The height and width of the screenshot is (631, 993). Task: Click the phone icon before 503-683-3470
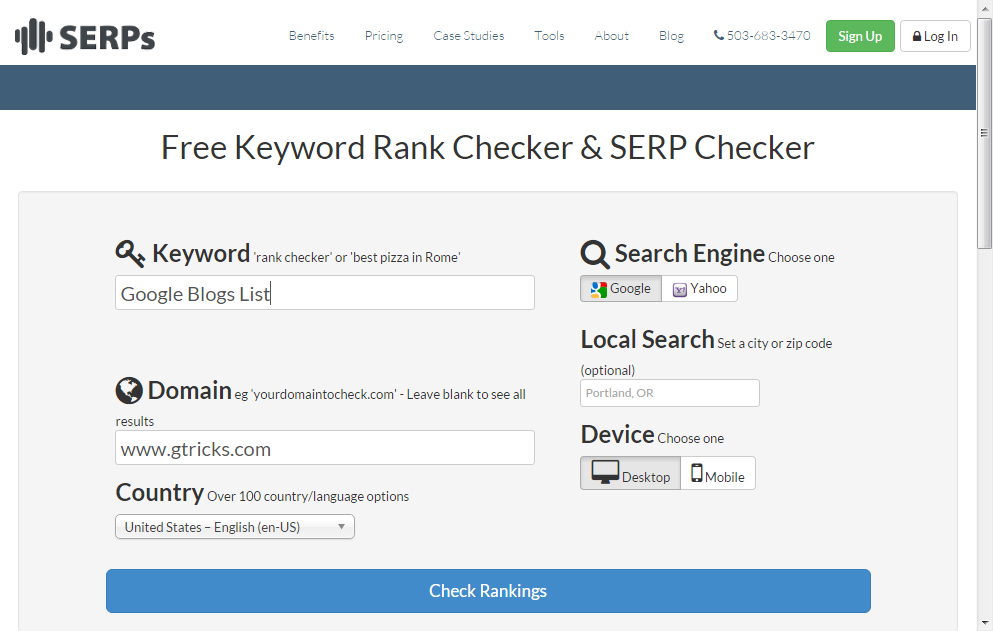(719, 35)
